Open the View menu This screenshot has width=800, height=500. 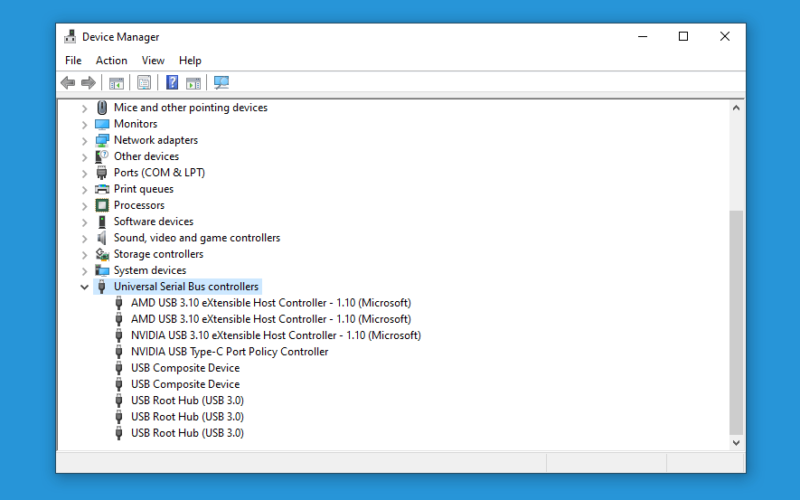(153, 60)
